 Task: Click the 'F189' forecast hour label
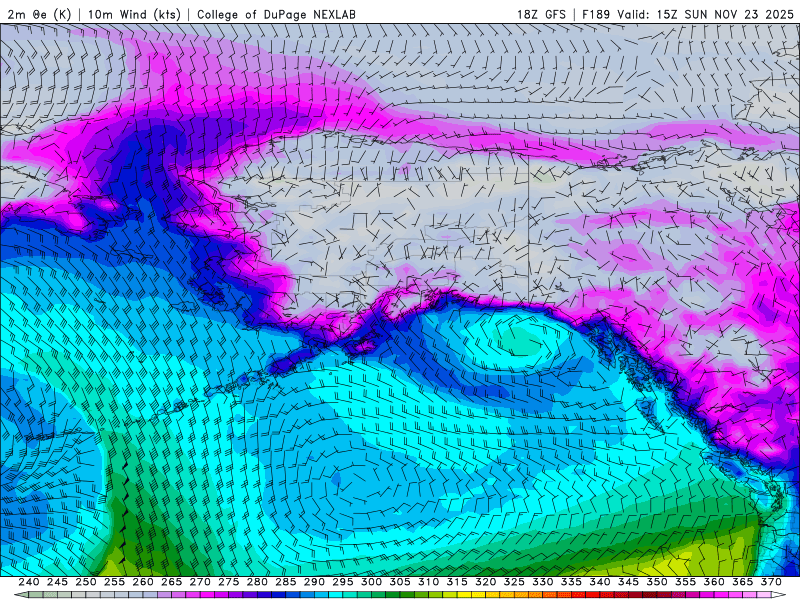596,14
